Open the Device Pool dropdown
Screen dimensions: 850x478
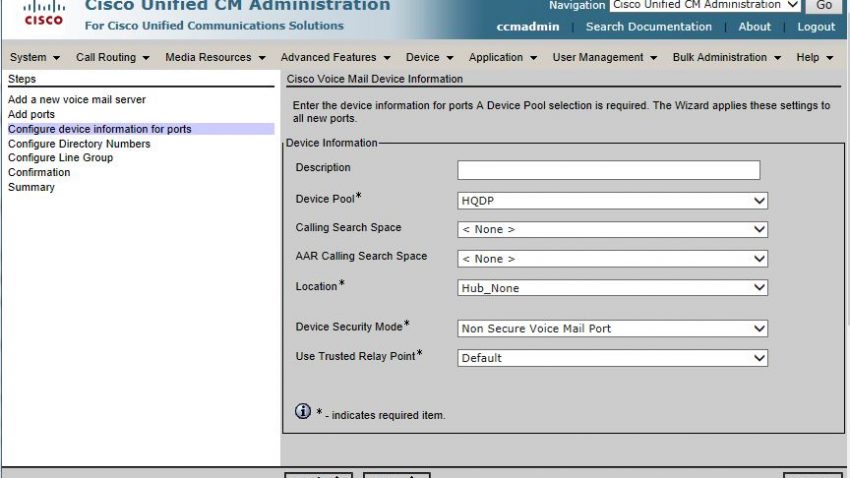[x=612, y=201]
